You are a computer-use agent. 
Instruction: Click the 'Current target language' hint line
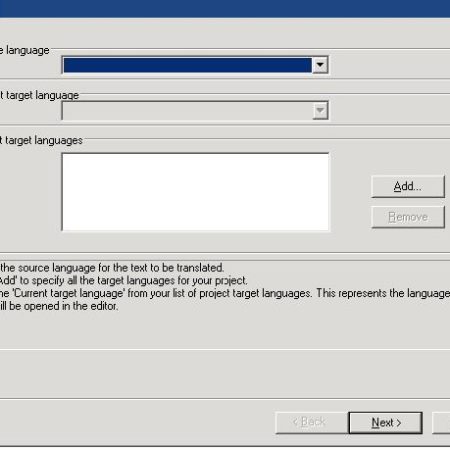tap(225, 293)
